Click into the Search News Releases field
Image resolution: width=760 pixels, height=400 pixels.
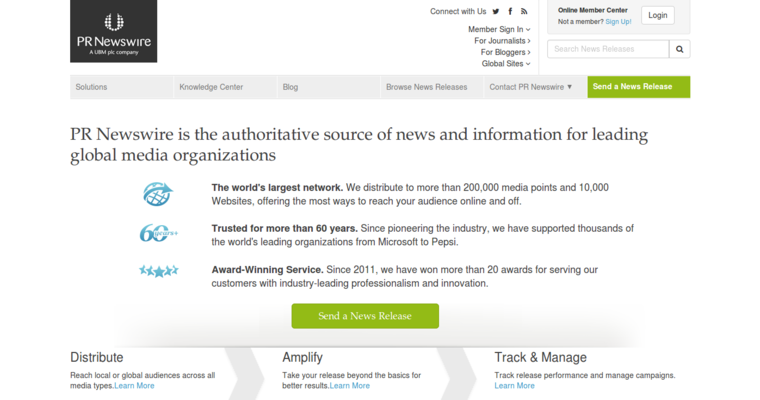pyautogui.click(x=608, y=49)
